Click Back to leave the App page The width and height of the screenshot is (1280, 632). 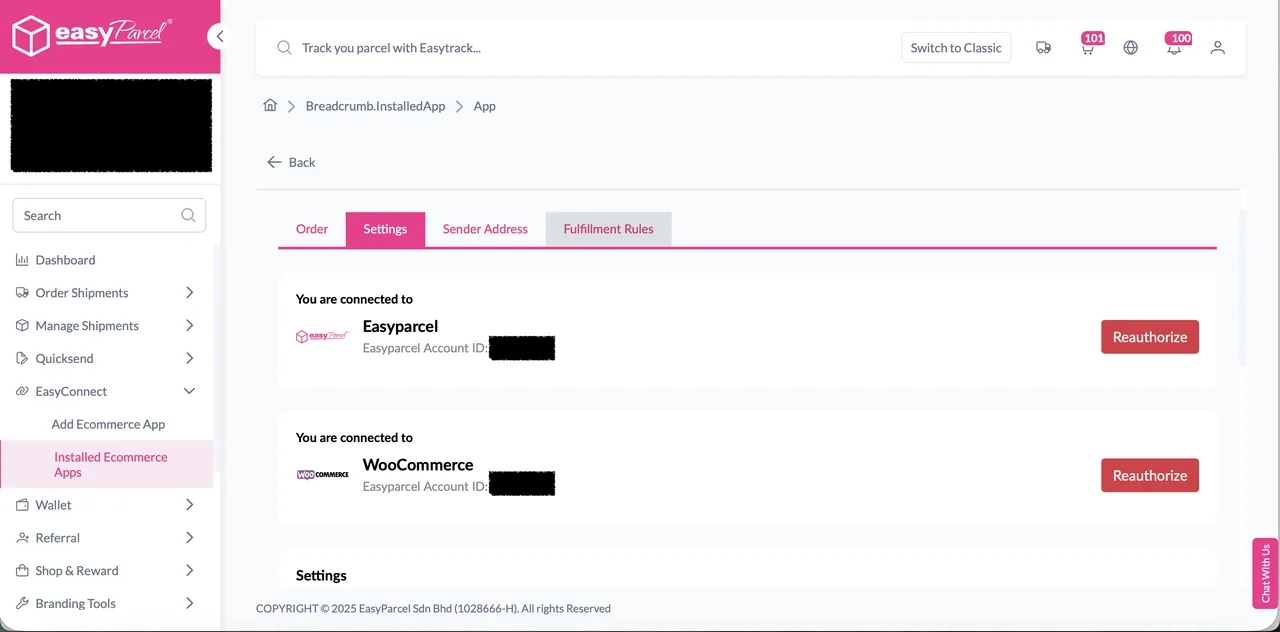pos(290,162)
